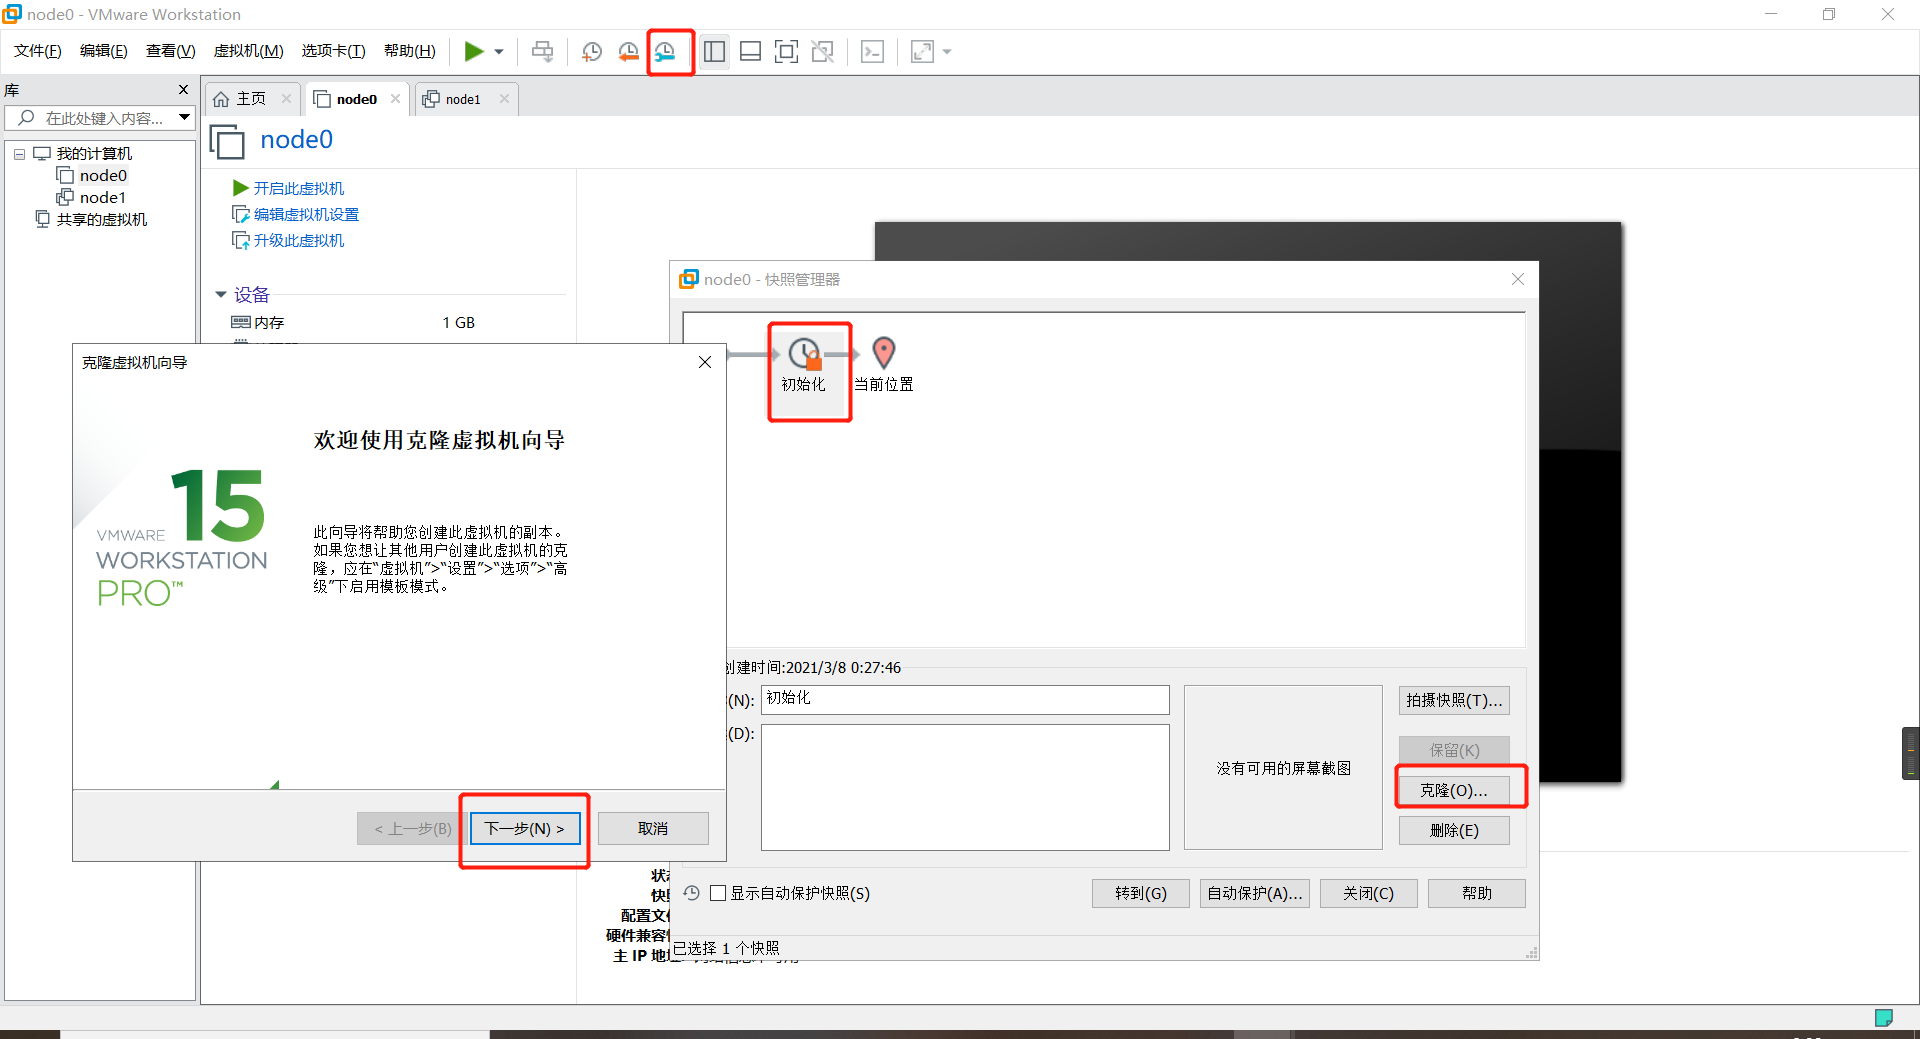The width and height of the screenshot is (1920, 1039).
Task: Switch to the node1 tab
Action: pos(462,98)
